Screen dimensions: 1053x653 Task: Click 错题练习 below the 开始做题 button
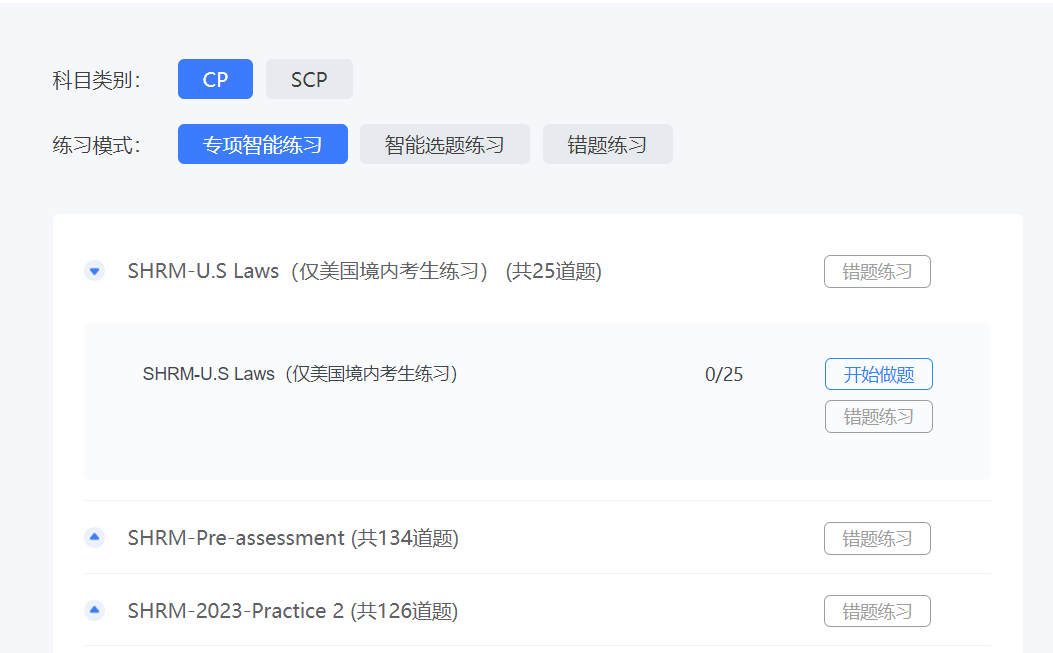(878, 417)
